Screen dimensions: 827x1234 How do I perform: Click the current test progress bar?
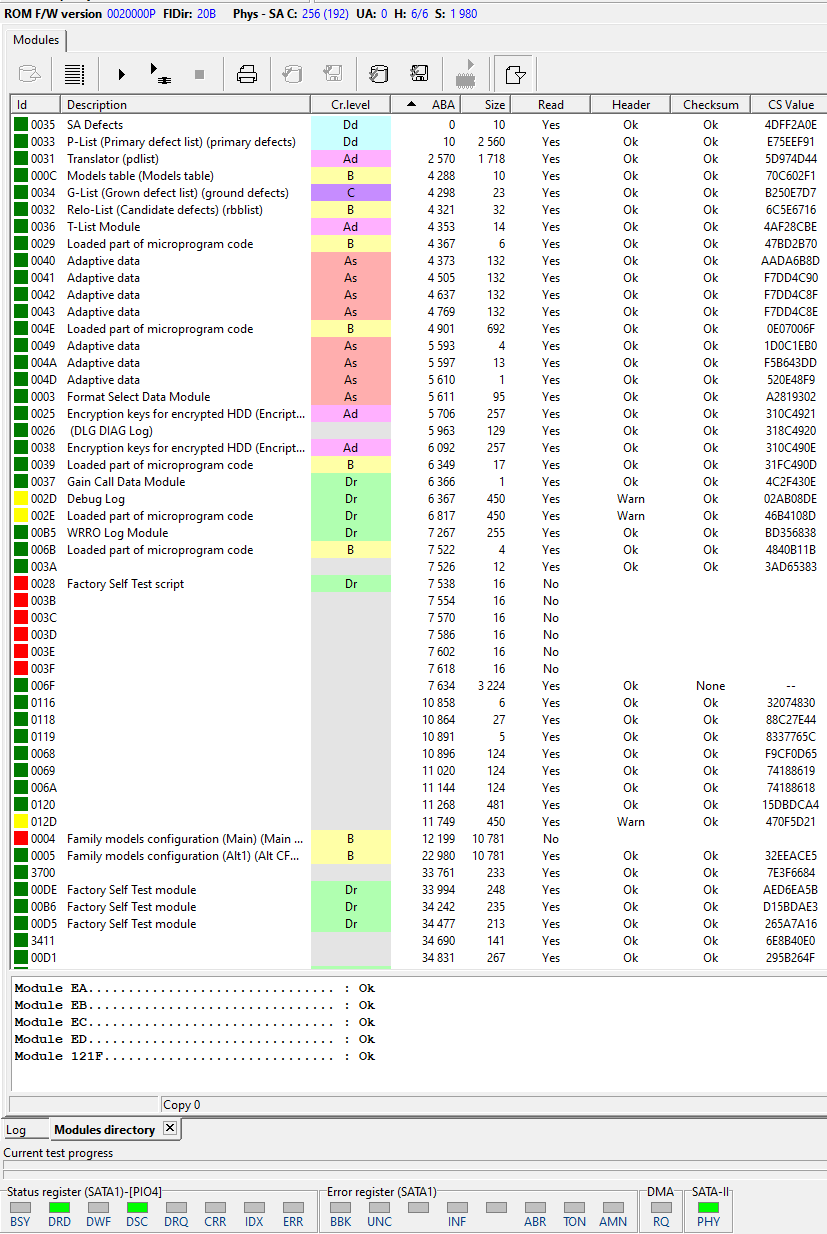pos(413,1167)
